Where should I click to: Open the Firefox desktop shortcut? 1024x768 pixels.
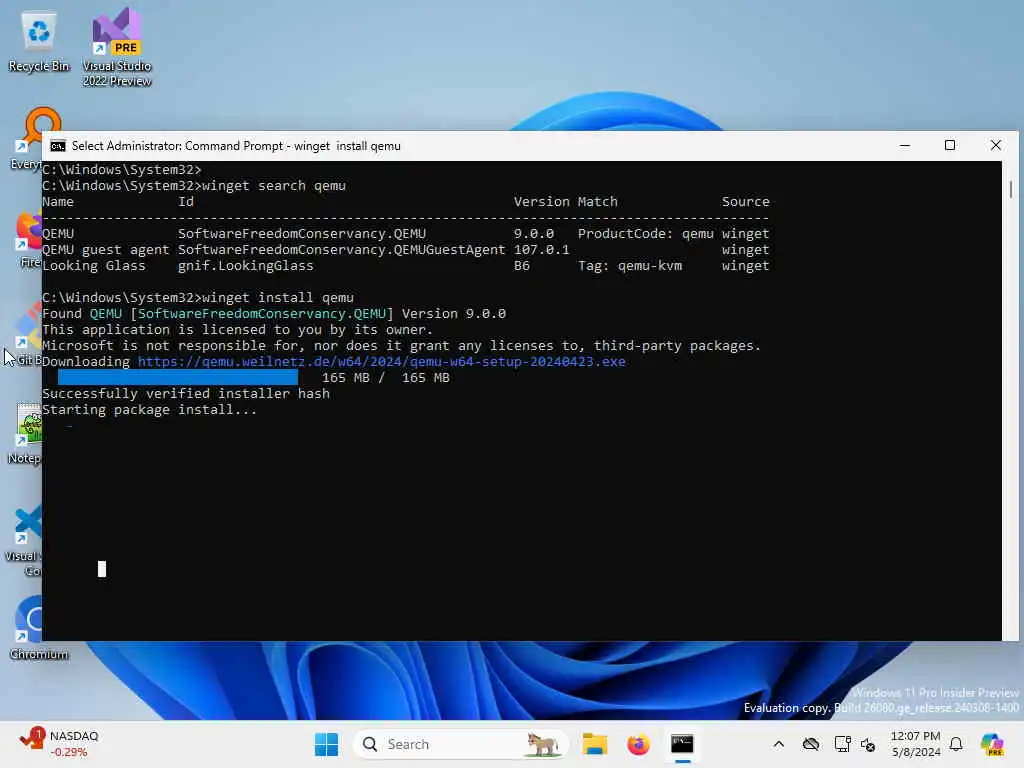click(26, 240)
